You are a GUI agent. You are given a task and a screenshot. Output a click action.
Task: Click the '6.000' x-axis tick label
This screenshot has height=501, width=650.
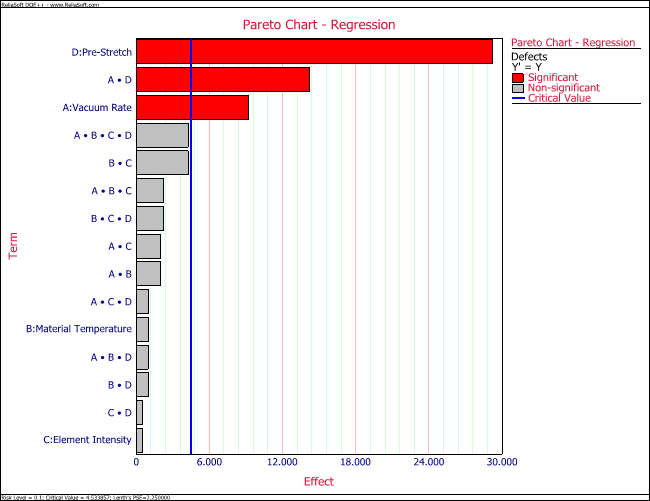[x=209, y=462]
